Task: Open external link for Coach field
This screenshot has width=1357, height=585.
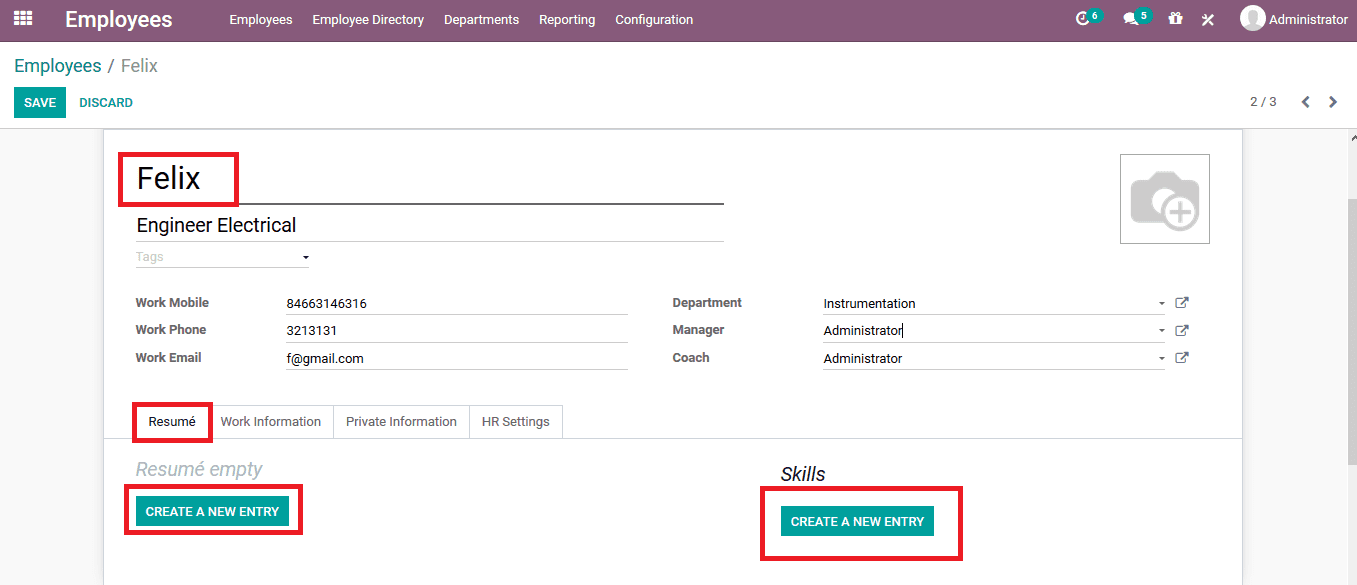Action: 1181,358
